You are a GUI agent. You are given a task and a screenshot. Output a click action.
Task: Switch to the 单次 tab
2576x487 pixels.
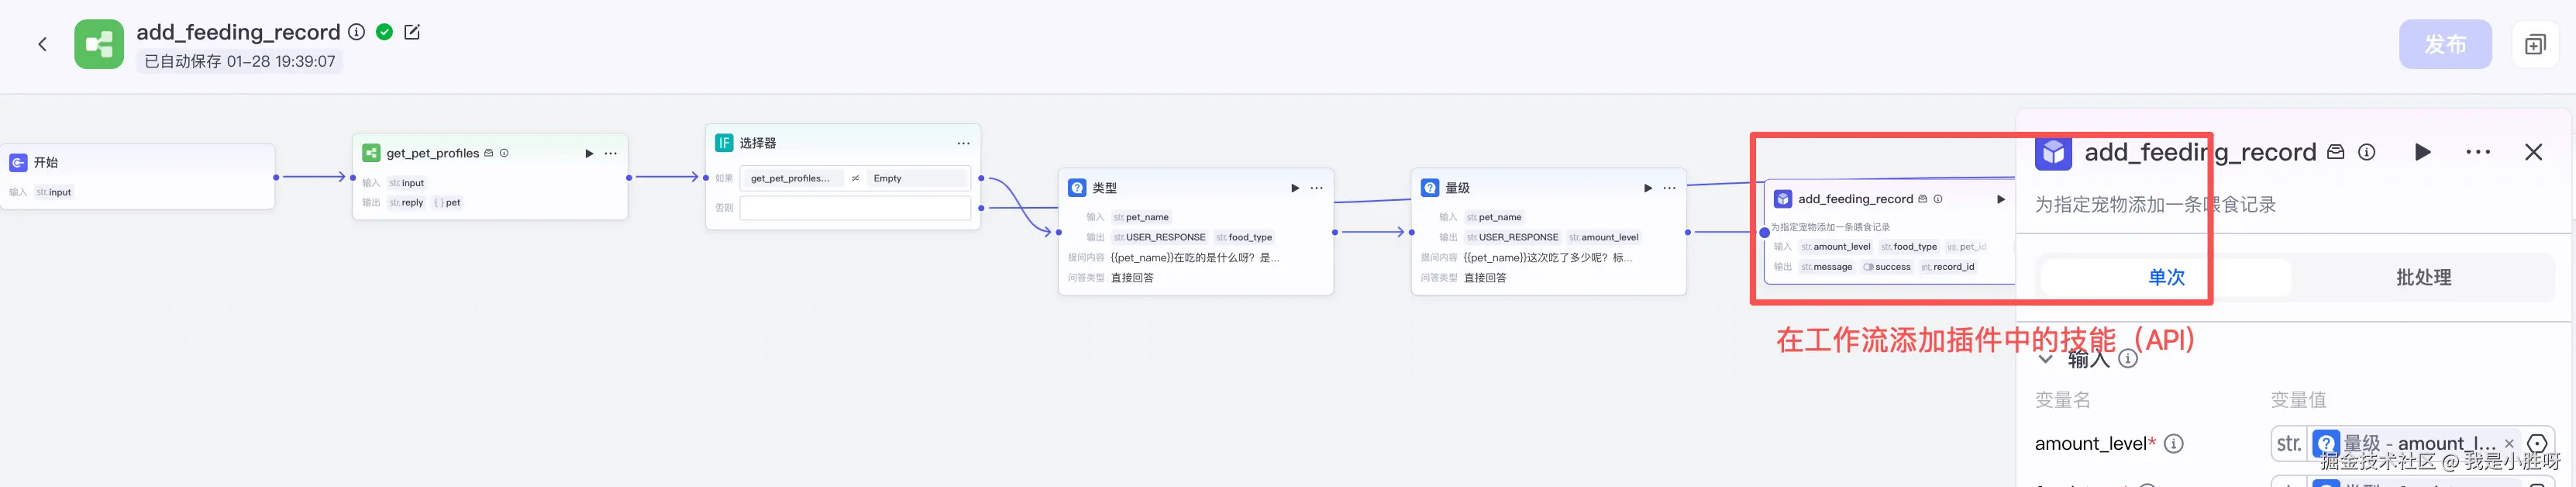pyautogui.click(x=2166, y=277)
